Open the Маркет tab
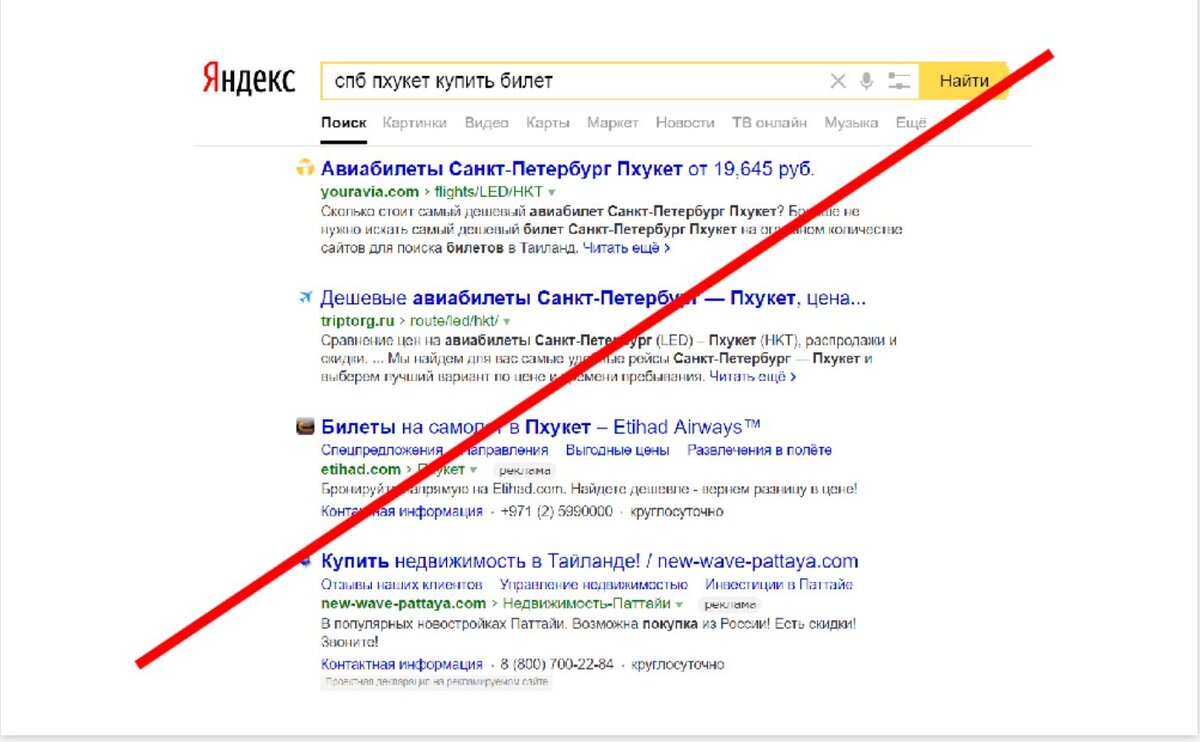 click(x=613, y=123)
